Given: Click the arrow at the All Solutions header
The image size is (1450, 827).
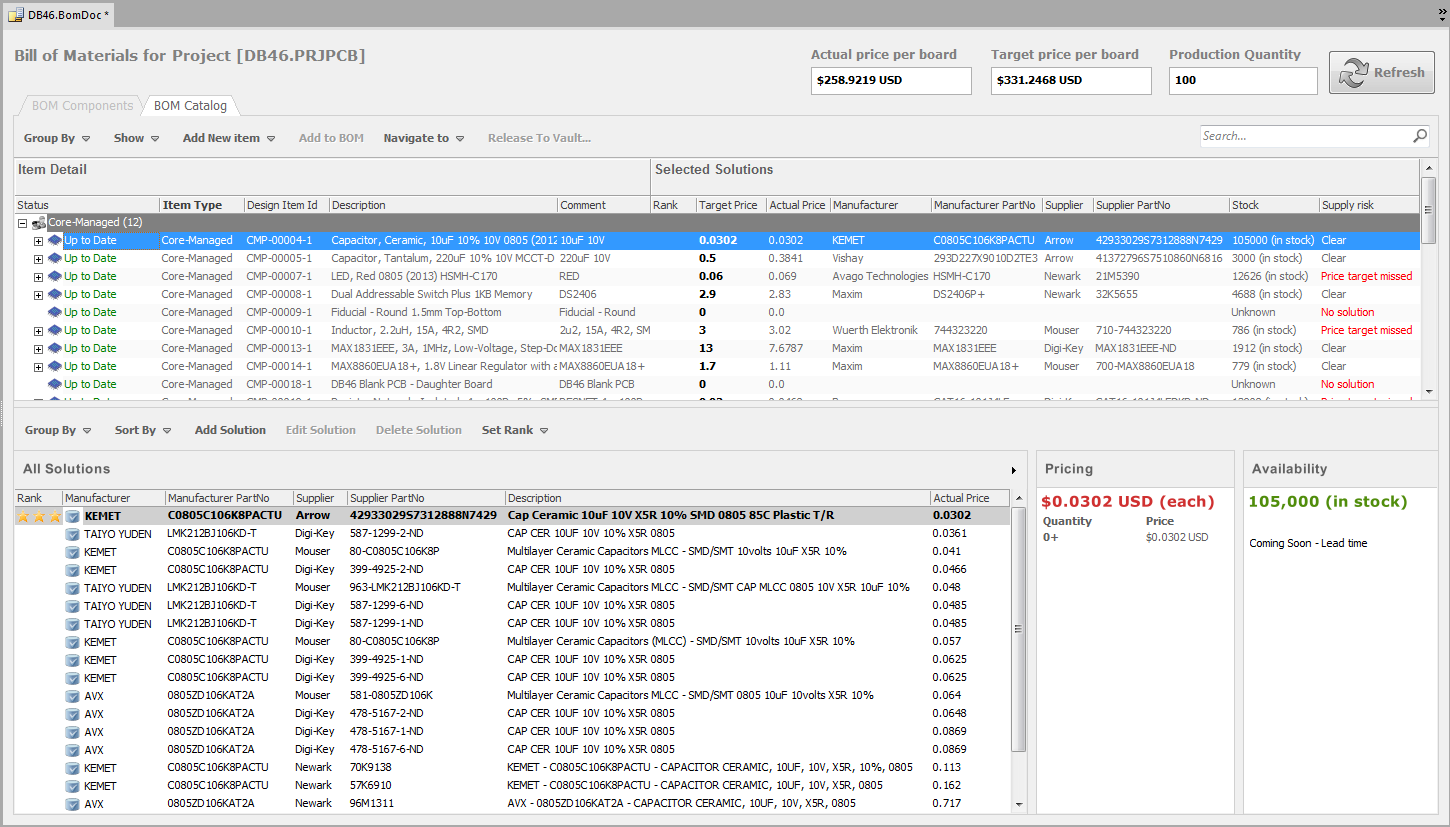Looking at the screenshot, I should coord(1013,470).
